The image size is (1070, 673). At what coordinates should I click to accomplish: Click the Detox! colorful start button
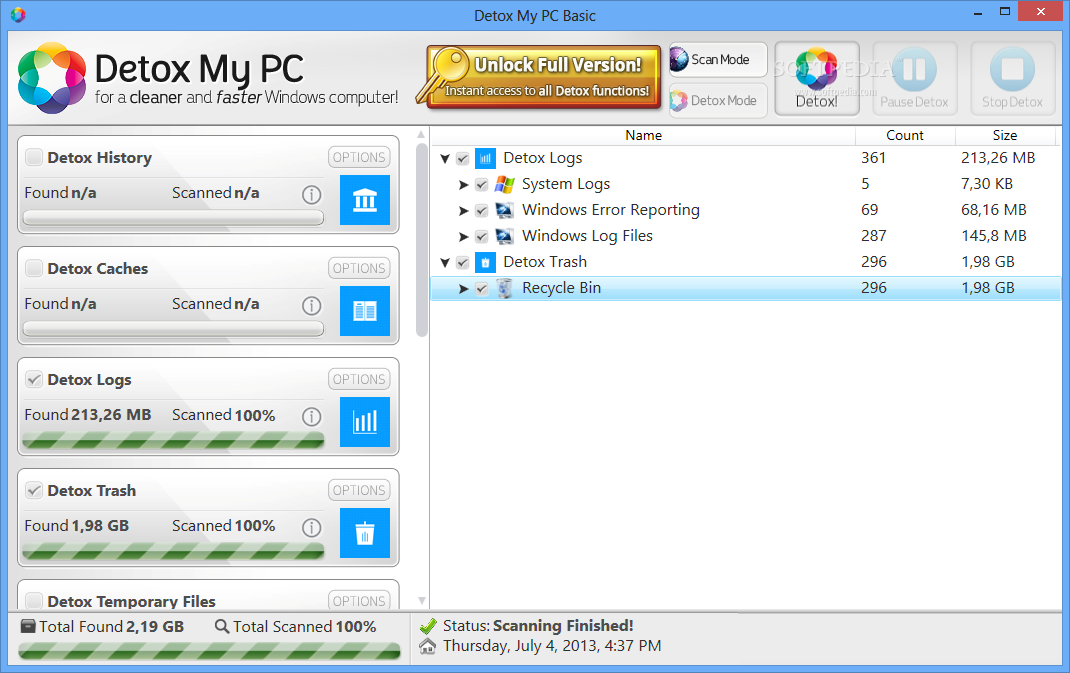click(817, 78)
